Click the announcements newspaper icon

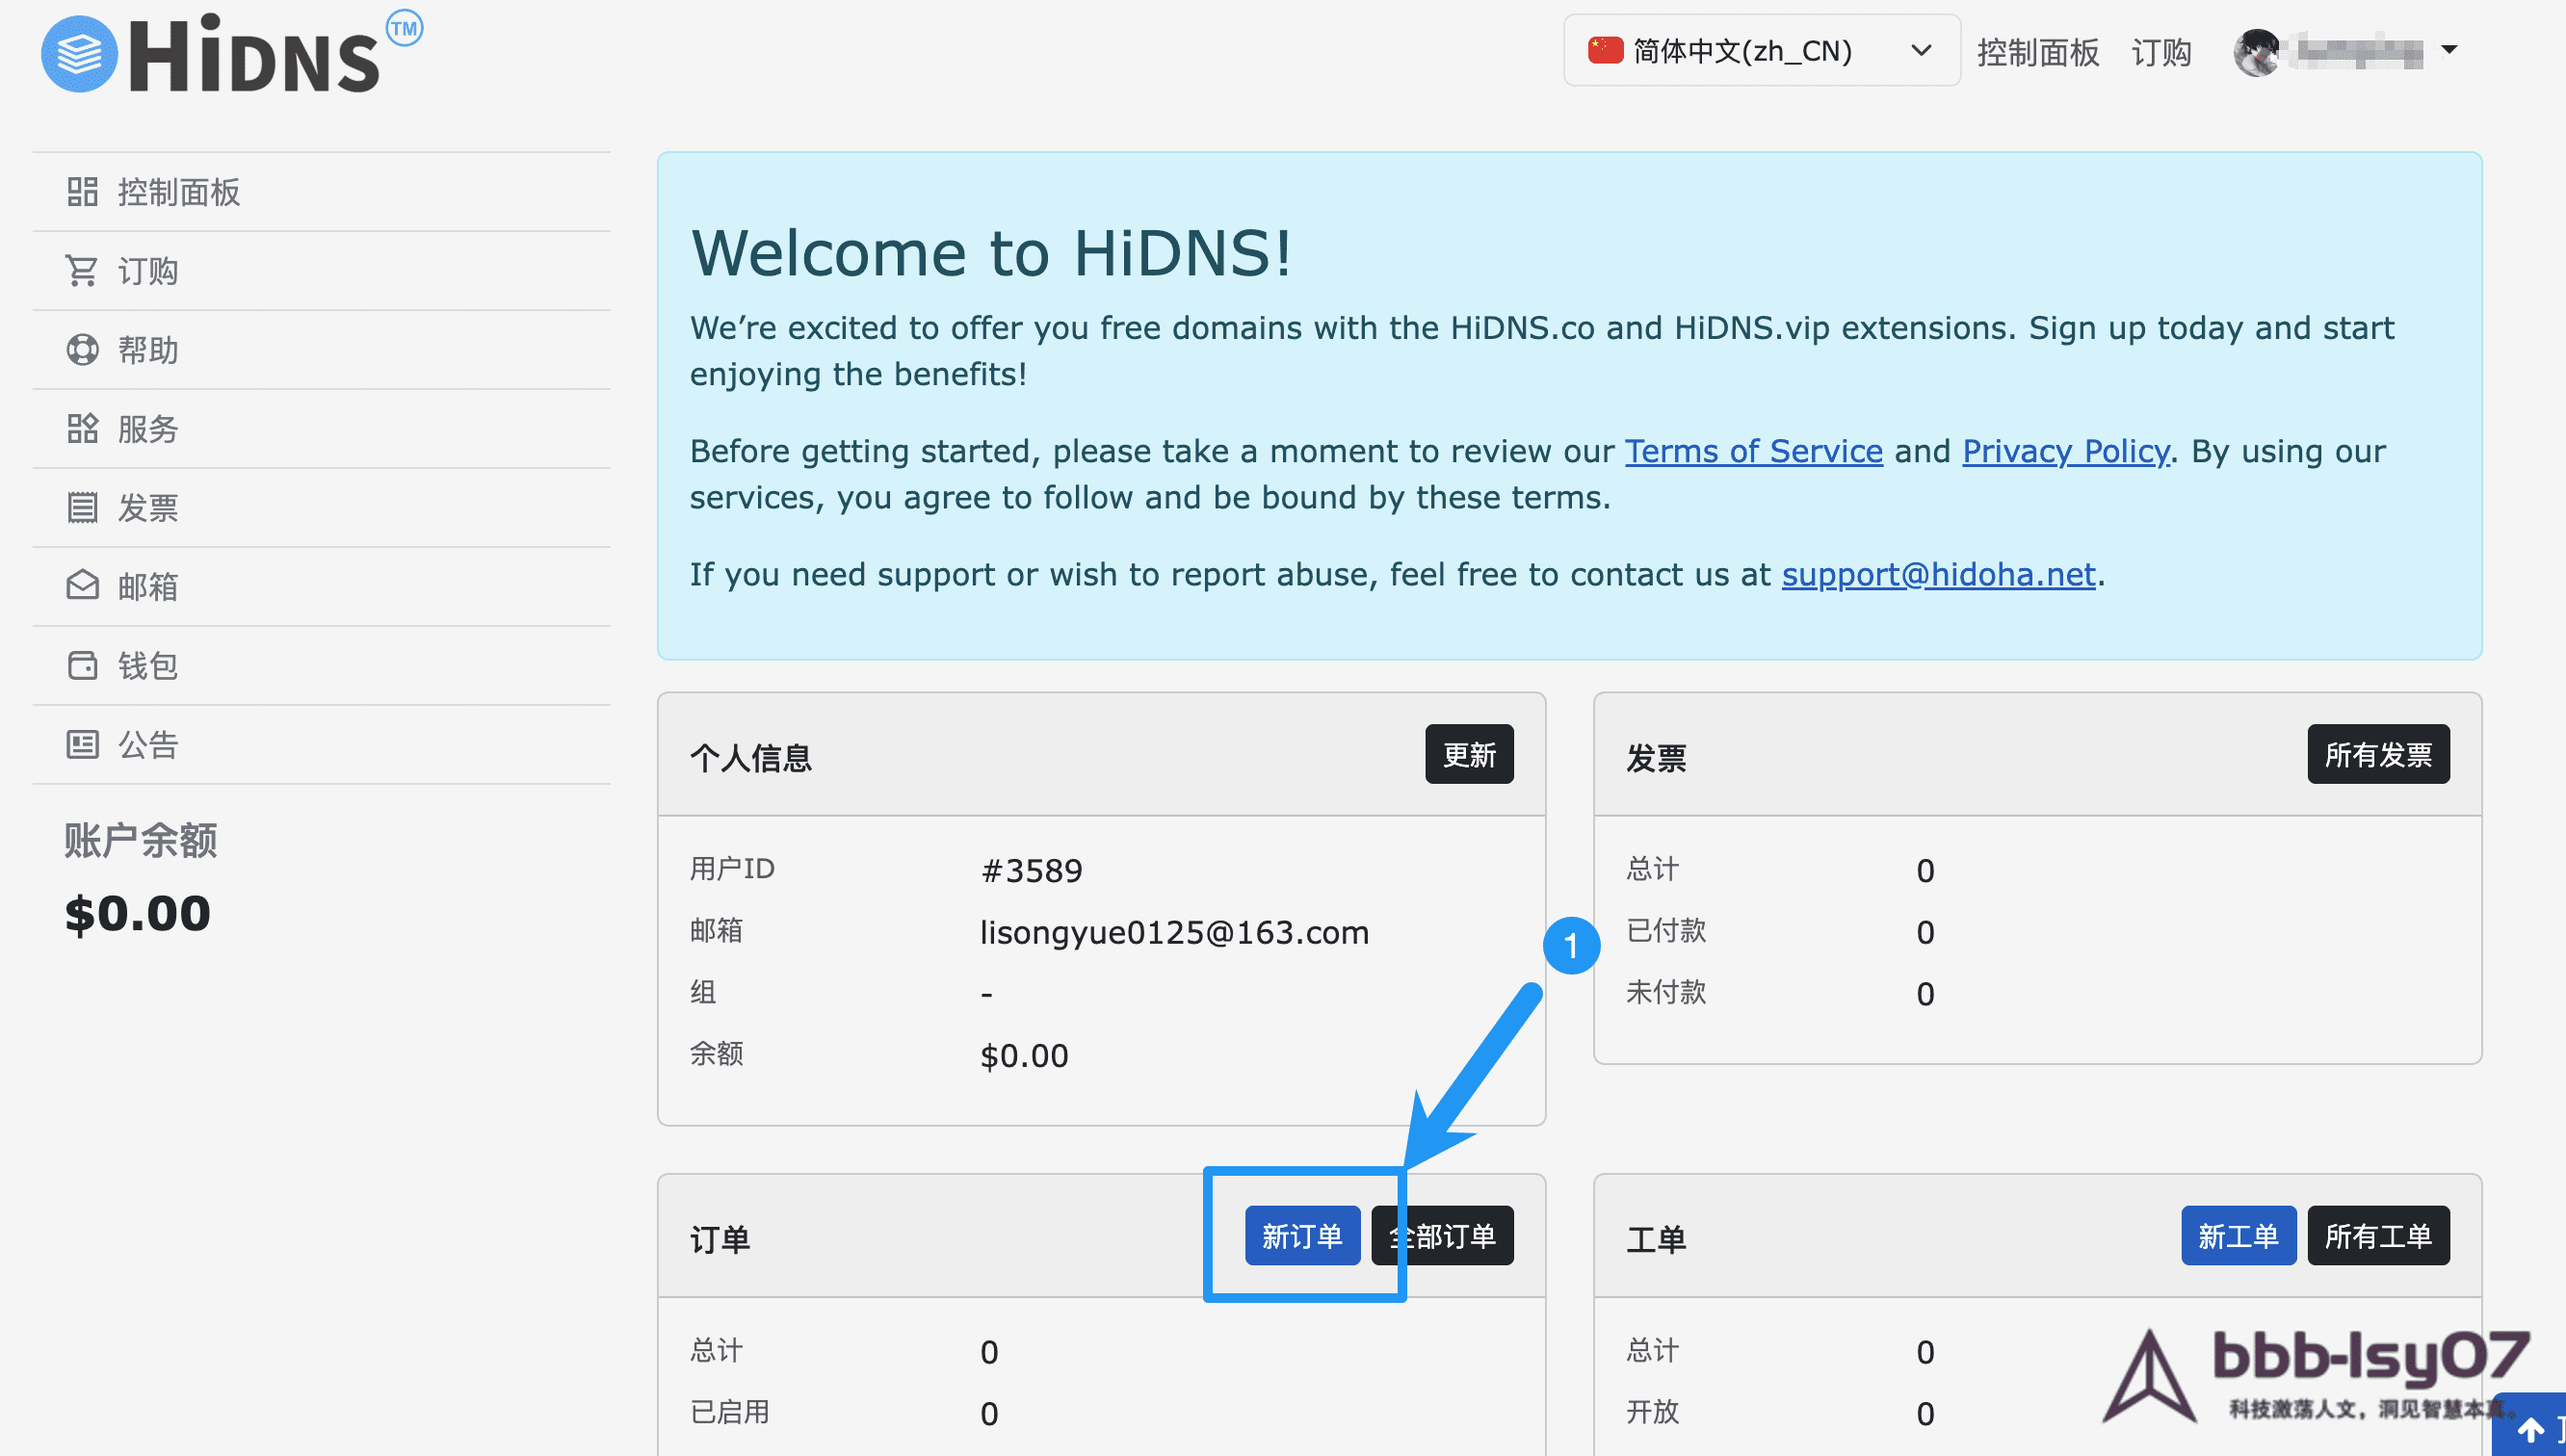pyautogui.click(x=82, y=744)
